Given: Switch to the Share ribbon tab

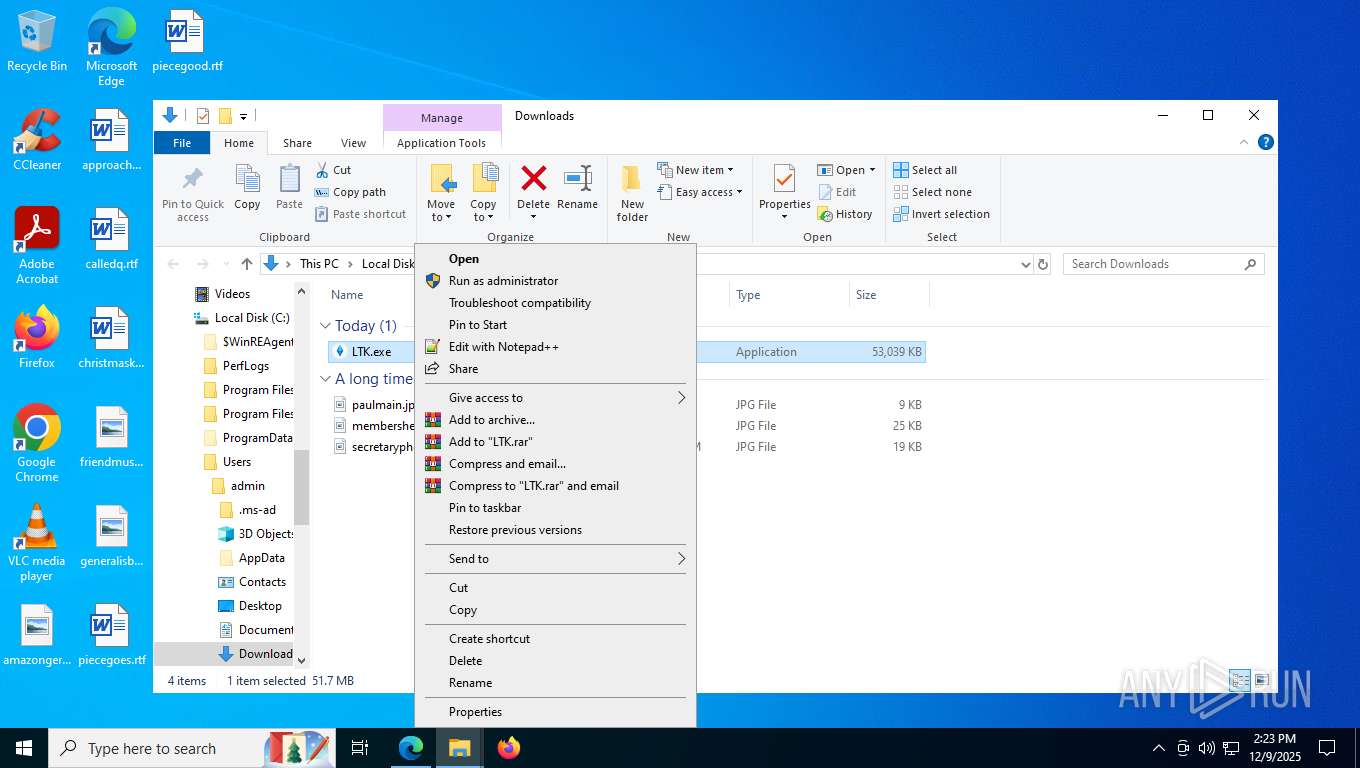Looking at the screenshot, I should 297,143.
